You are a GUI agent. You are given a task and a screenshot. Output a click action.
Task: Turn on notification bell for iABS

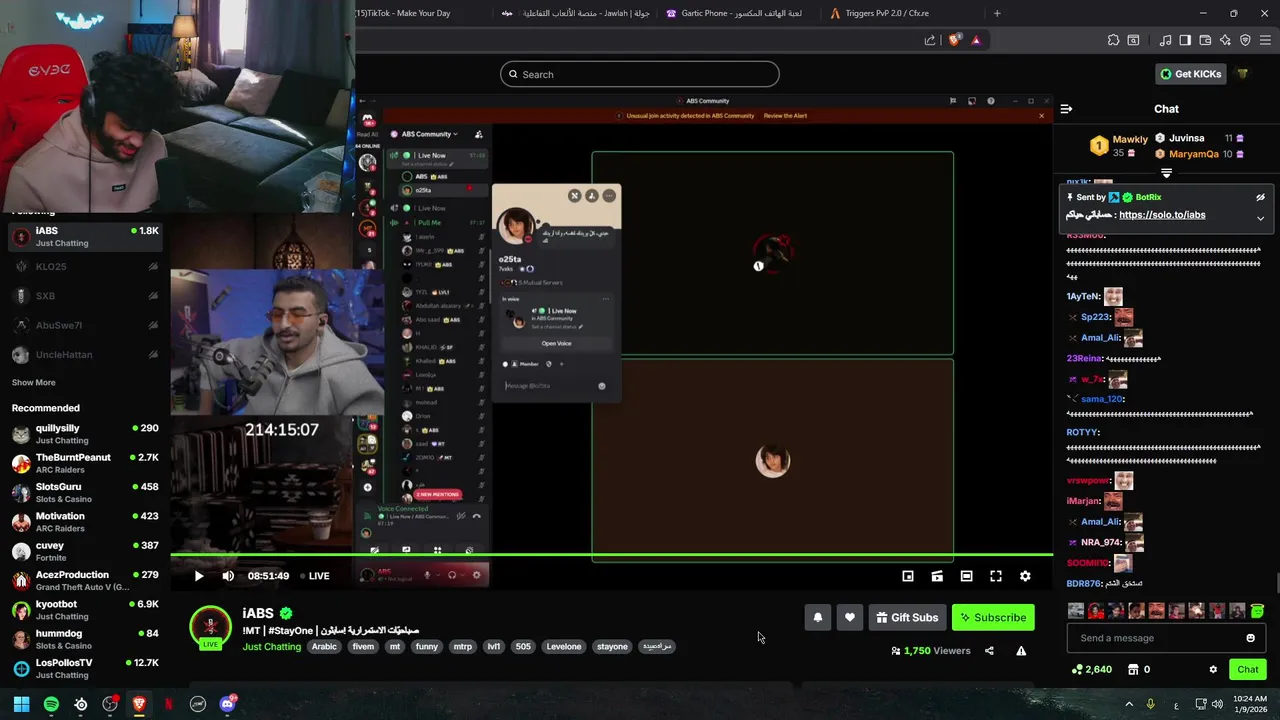click(818, 618)
